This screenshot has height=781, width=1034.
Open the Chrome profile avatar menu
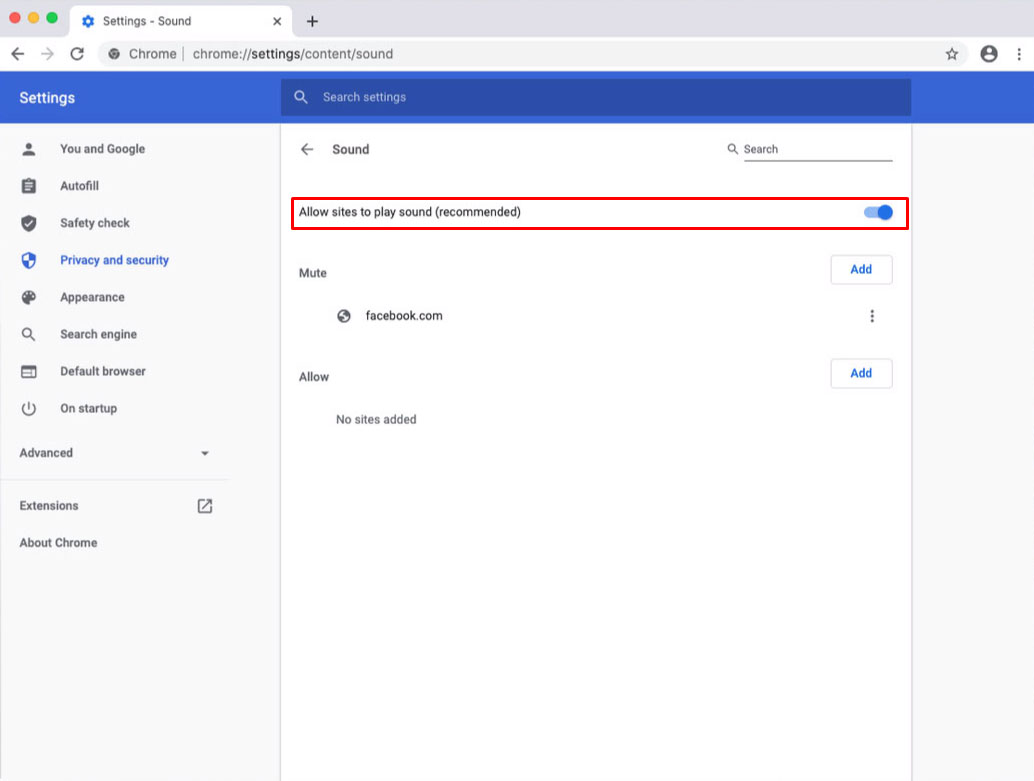tap(989, 54)
